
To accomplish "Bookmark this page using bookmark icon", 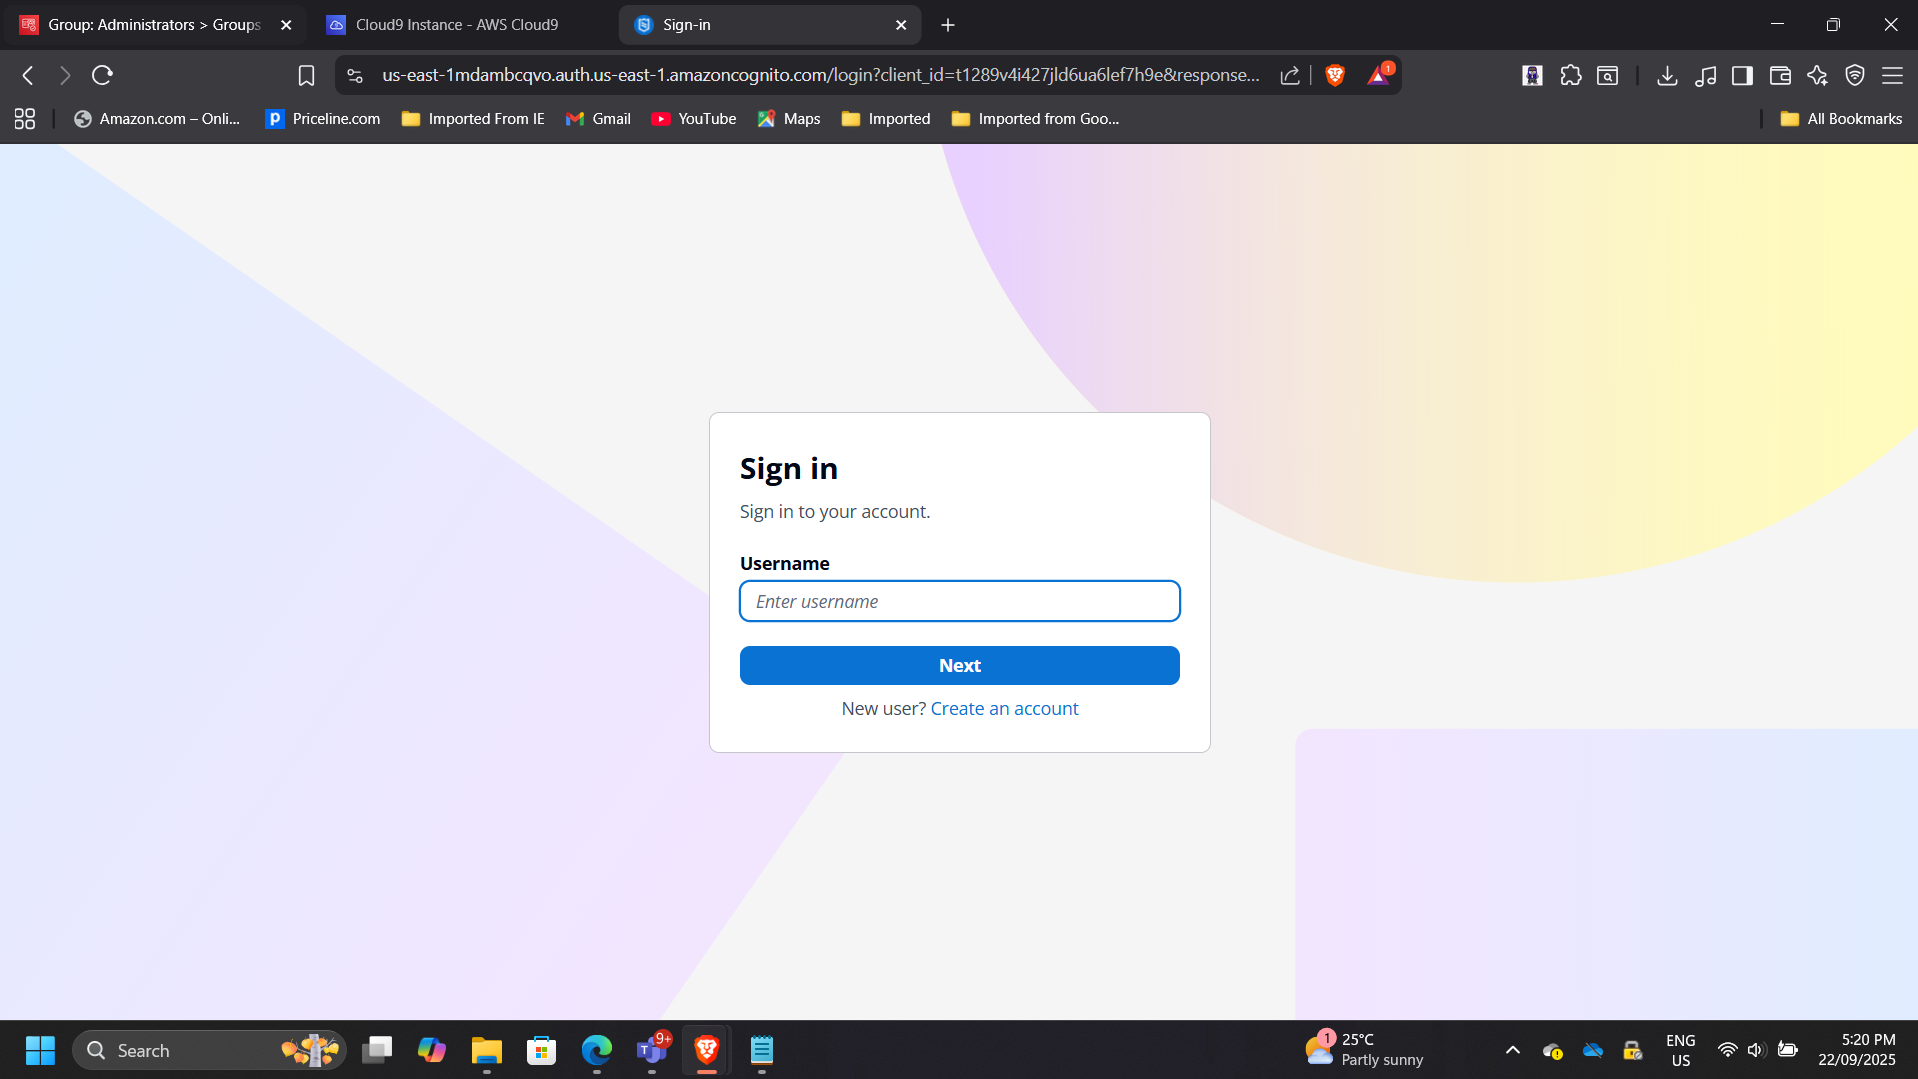I will tap(306, 75).
